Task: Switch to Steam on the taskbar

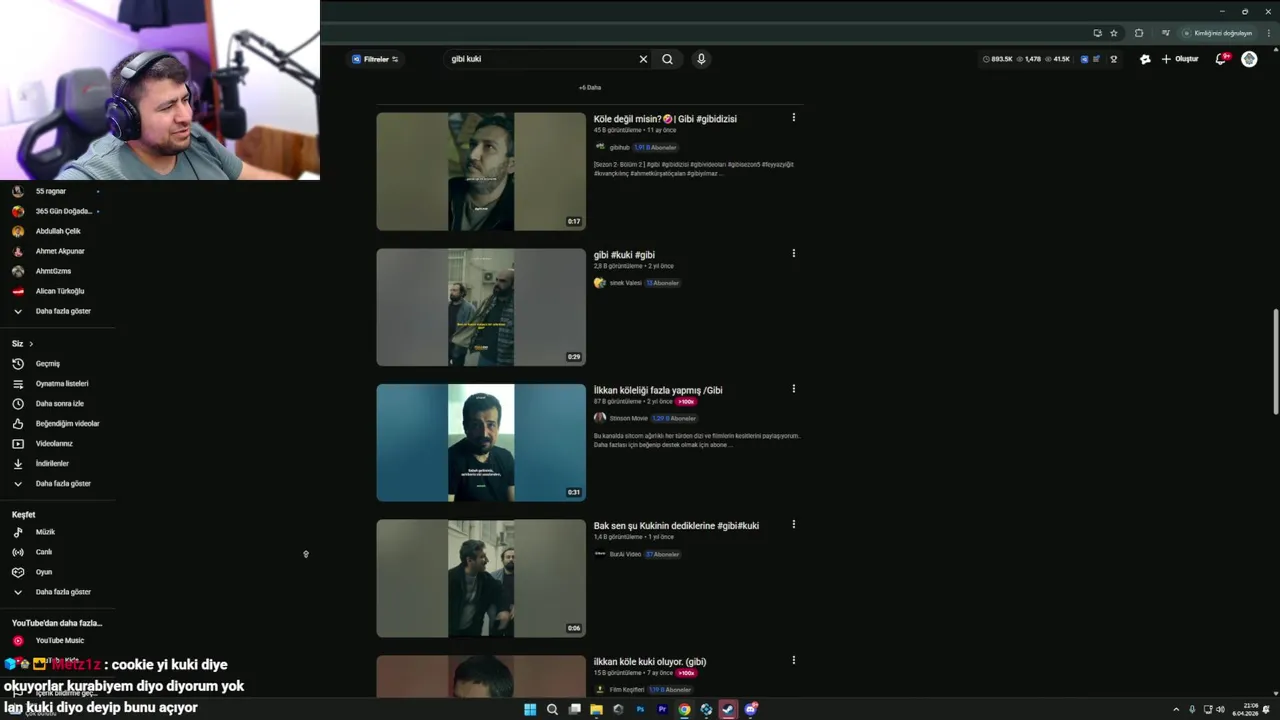Action: (x=728, y=710)
